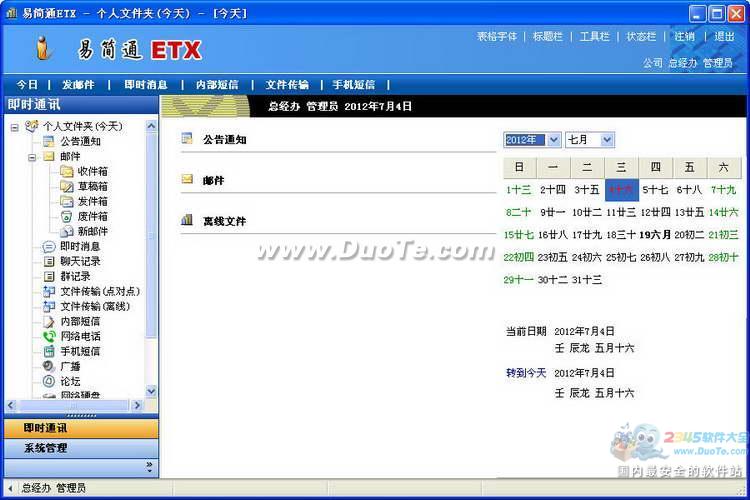Switch to the 即时通讯 panel tab
Viewport: 750px width, 500px height.
click(x=81, y=428)
